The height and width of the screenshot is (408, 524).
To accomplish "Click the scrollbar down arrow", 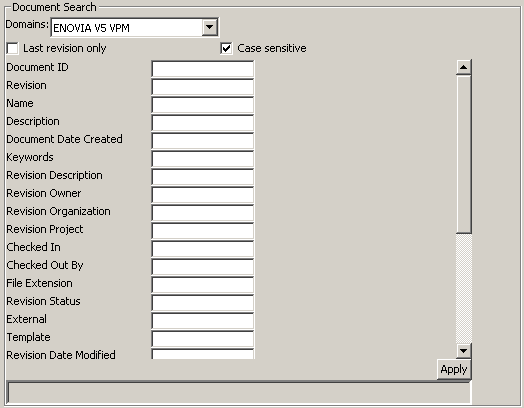I will 464,351.
